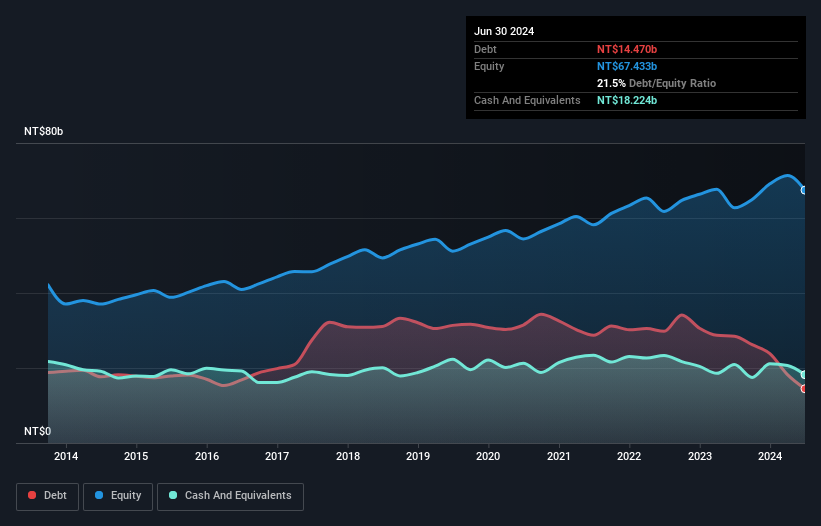Click the 21.5% Debt/Equity Ratio text
Screen dimensions: 821x526
coord(656,83)
